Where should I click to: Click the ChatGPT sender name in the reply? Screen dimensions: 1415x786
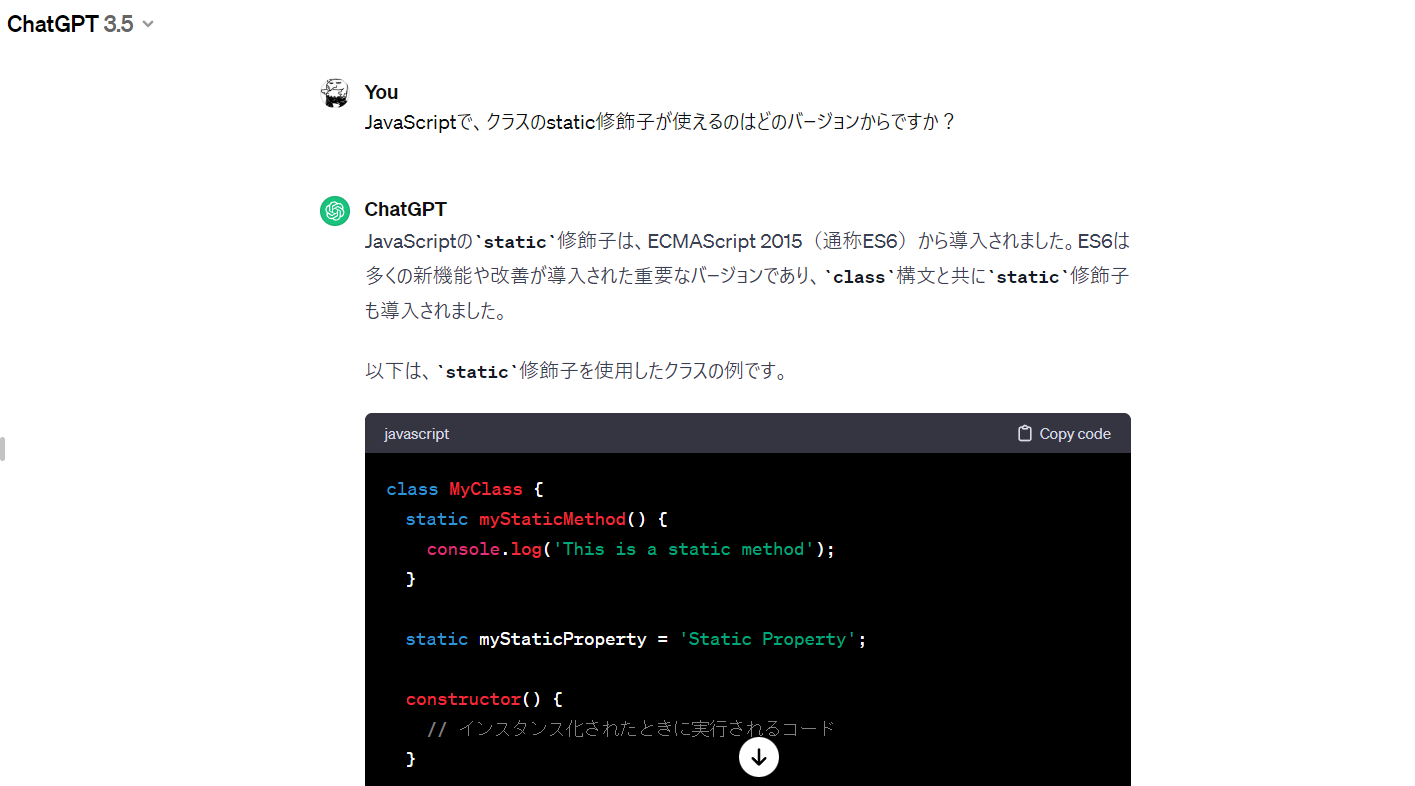405,209
